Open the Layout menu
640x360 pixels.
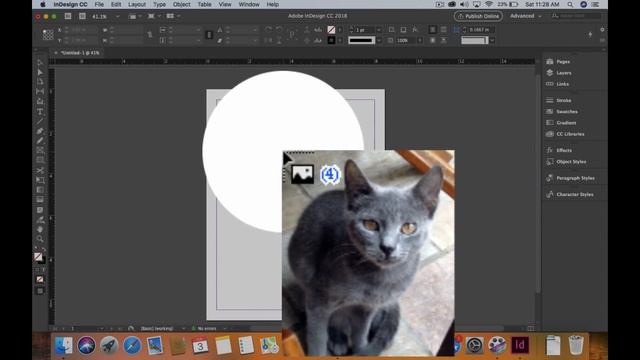[x=137, y=4]
